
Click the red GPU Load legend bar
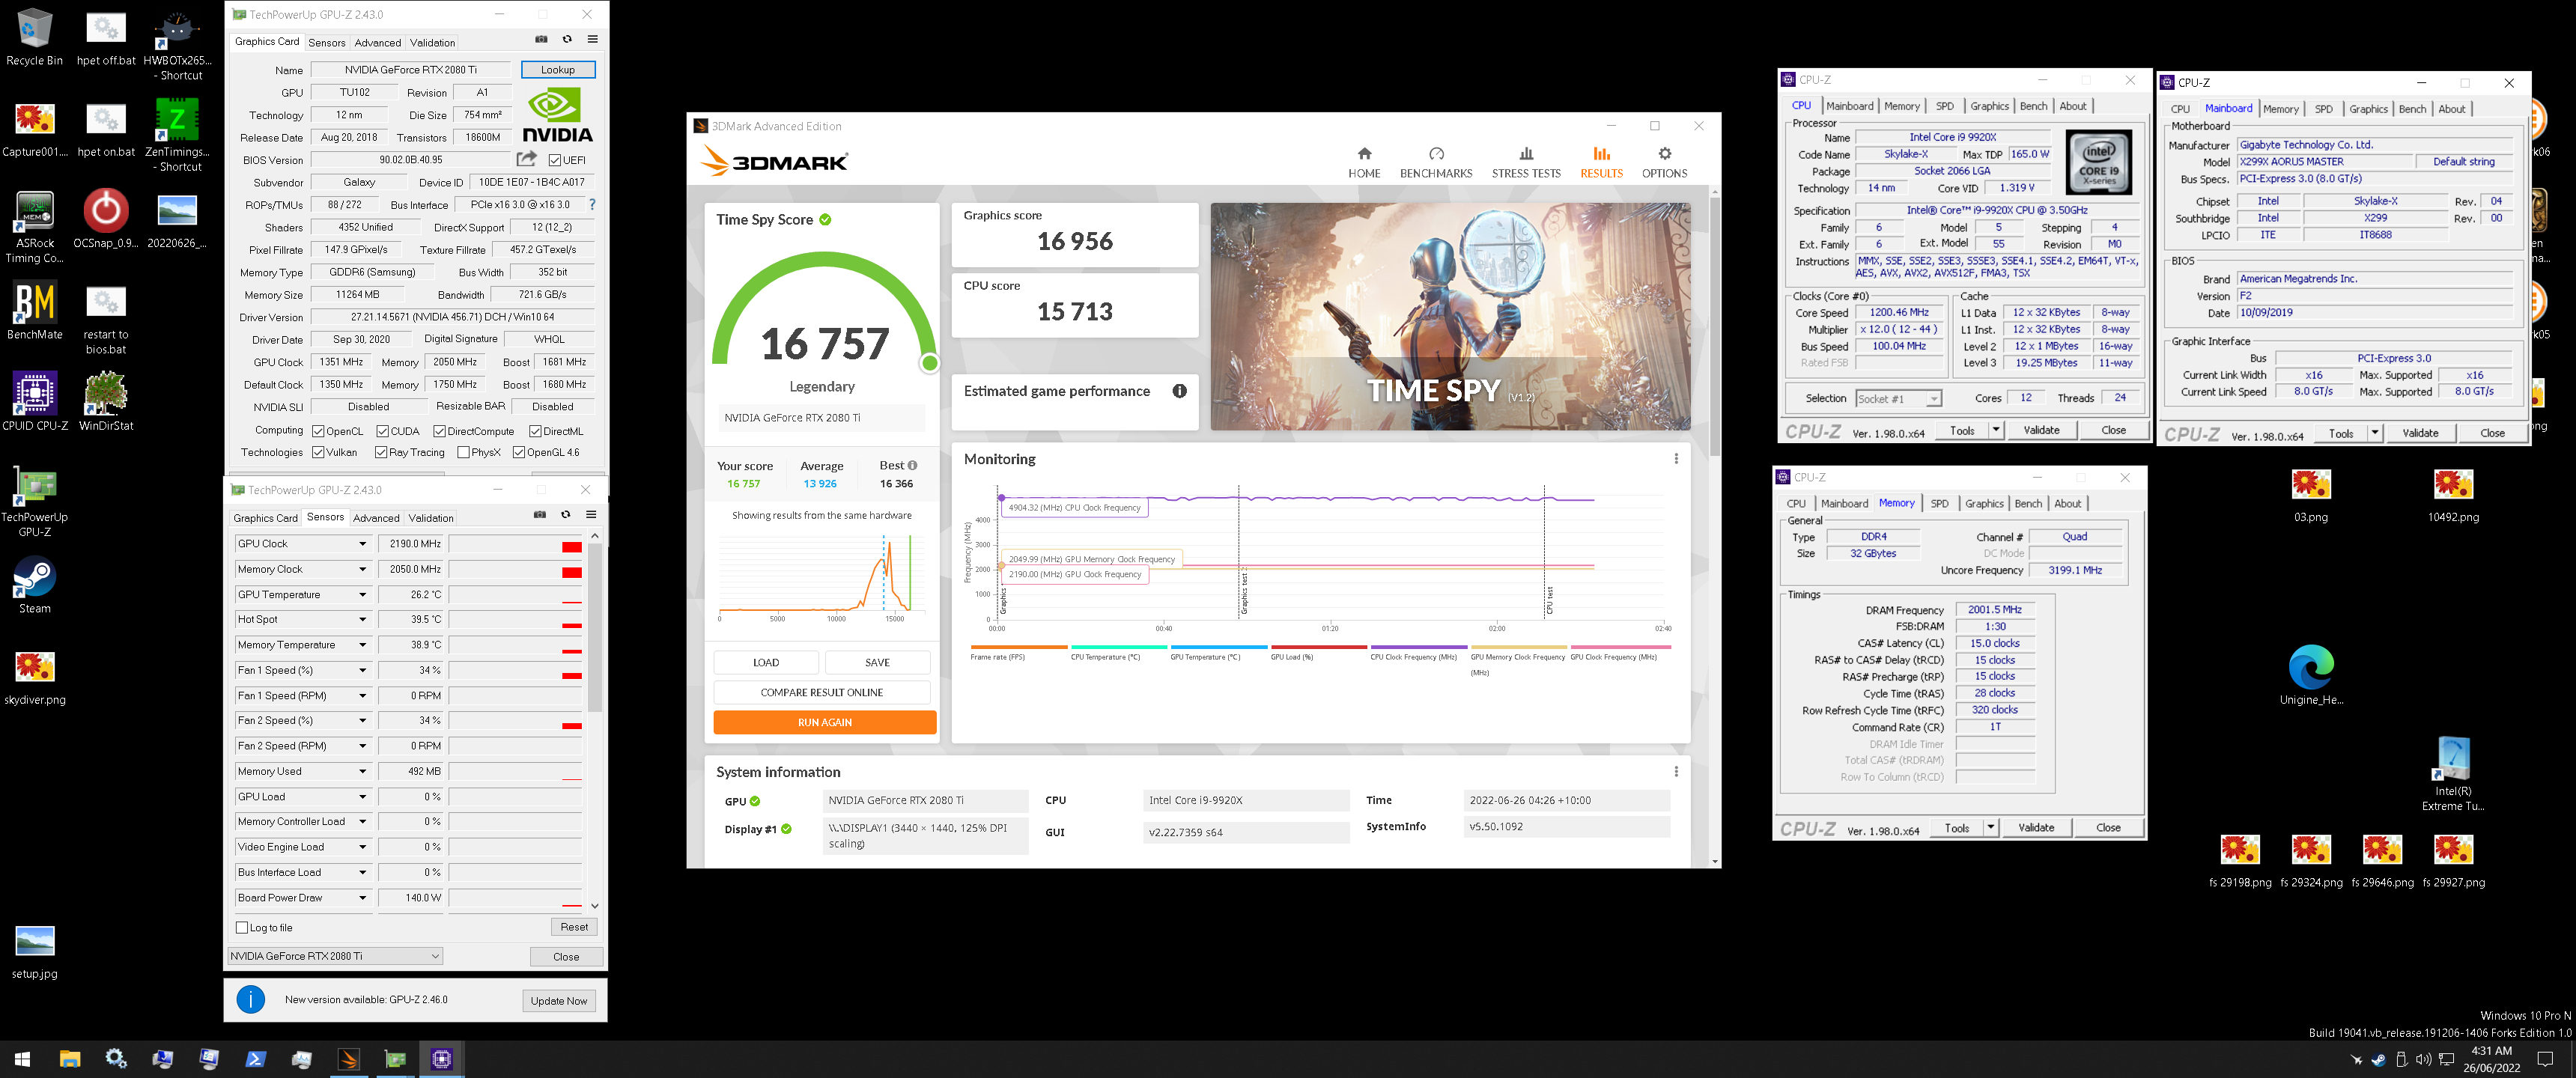pyautogui.click(x=1319, y=647)
